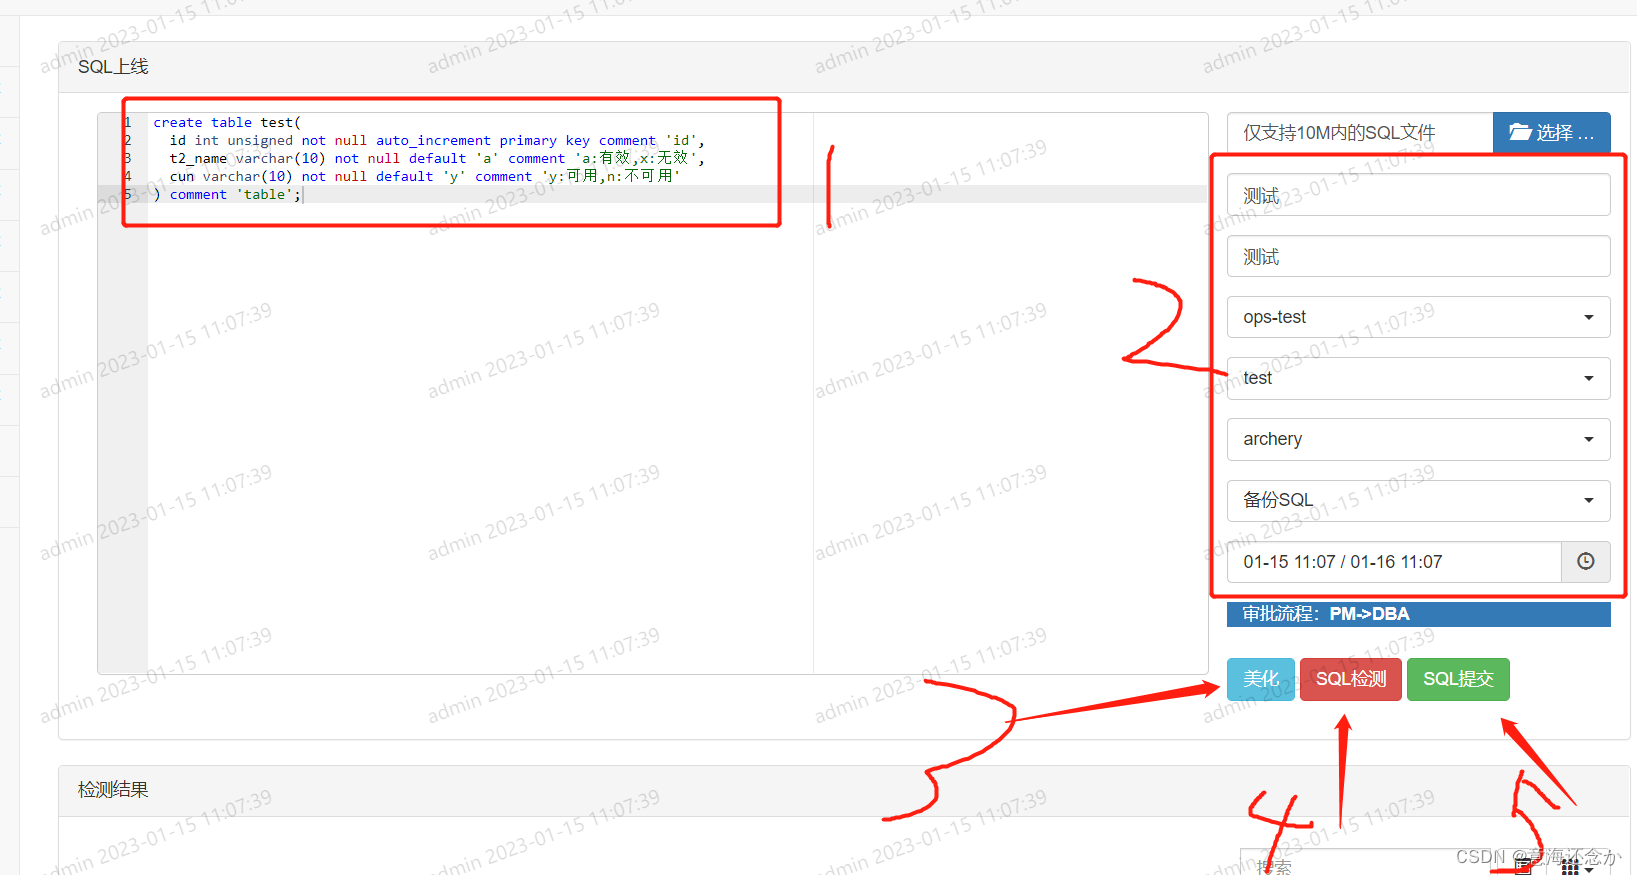
Task: Expand the test dropdown selector
Action: point(1418,378)
